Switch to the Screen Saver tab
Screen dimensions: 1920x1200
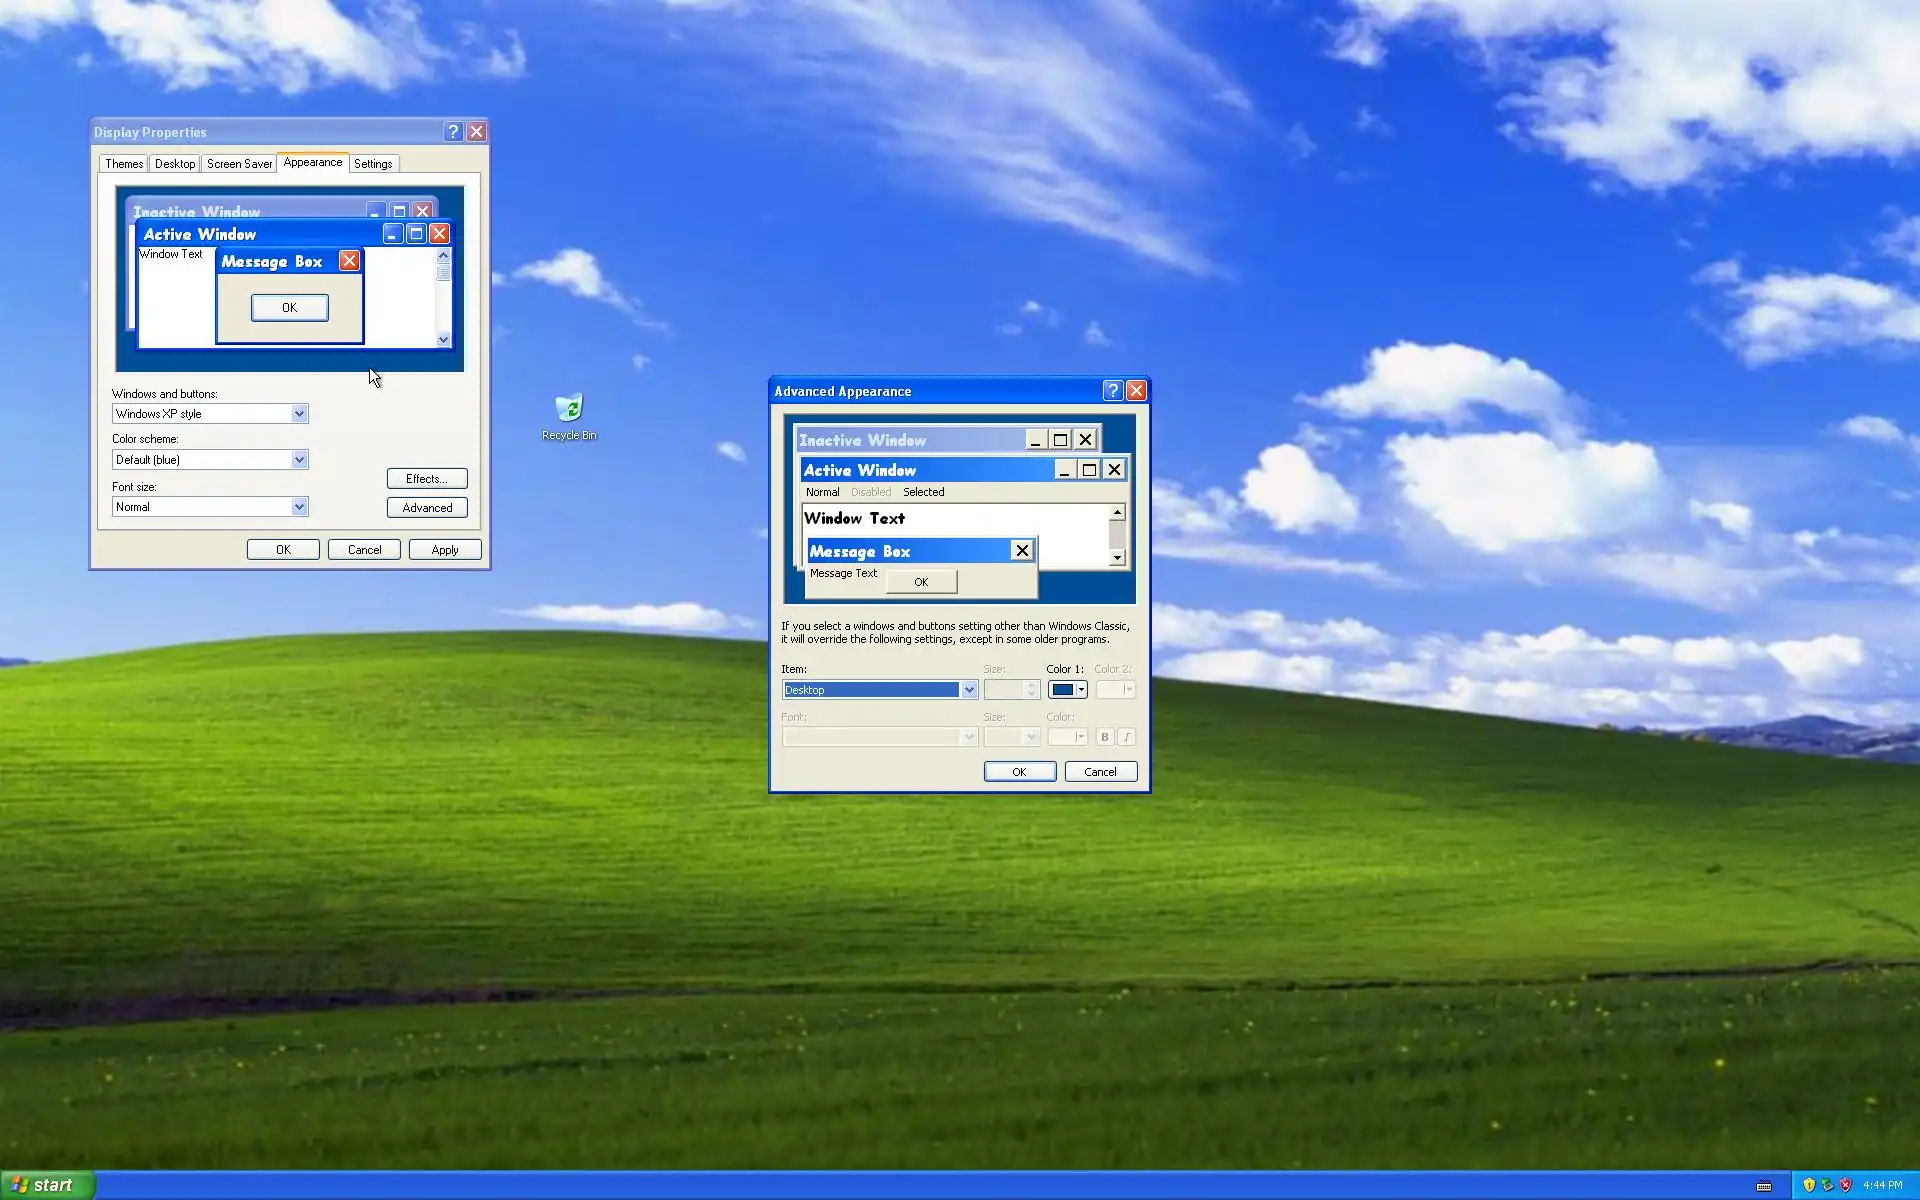pyautogui.click(x=239, y=164)
